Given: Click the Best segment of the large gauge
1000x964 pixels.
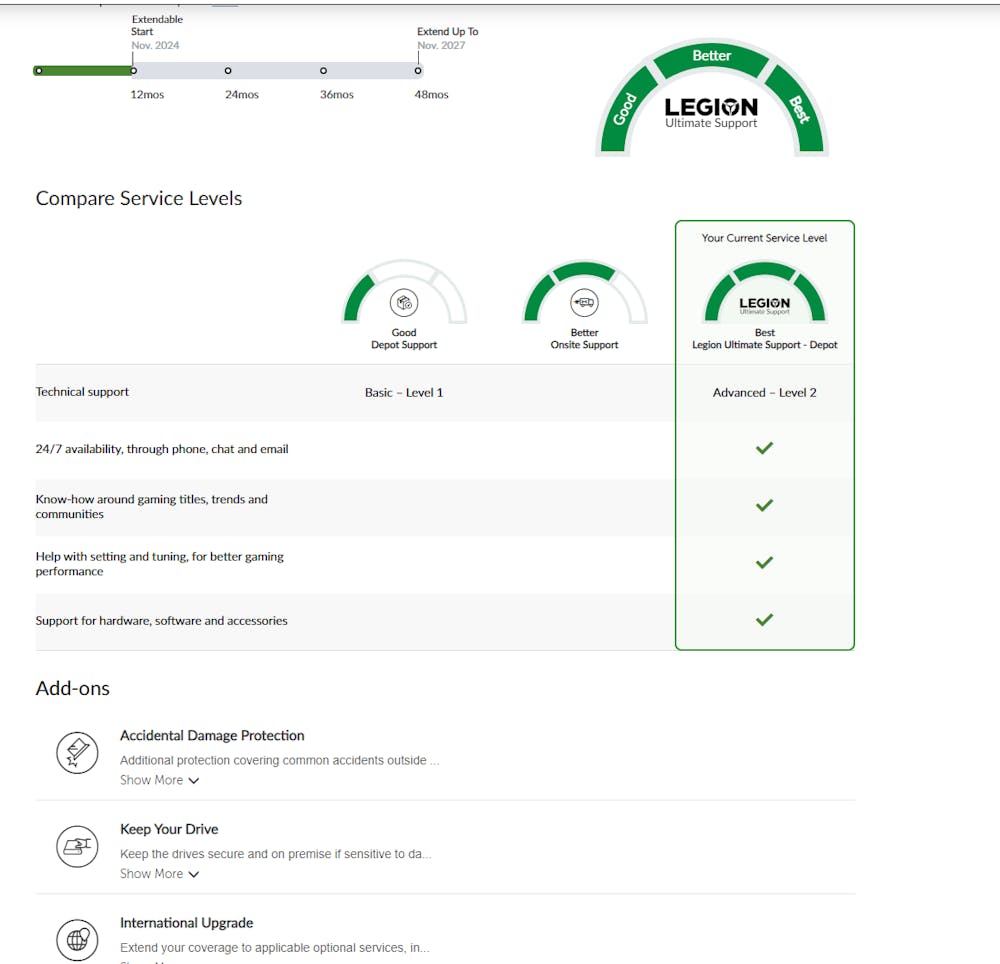Looking at the screenshot, I should [798, 110].
